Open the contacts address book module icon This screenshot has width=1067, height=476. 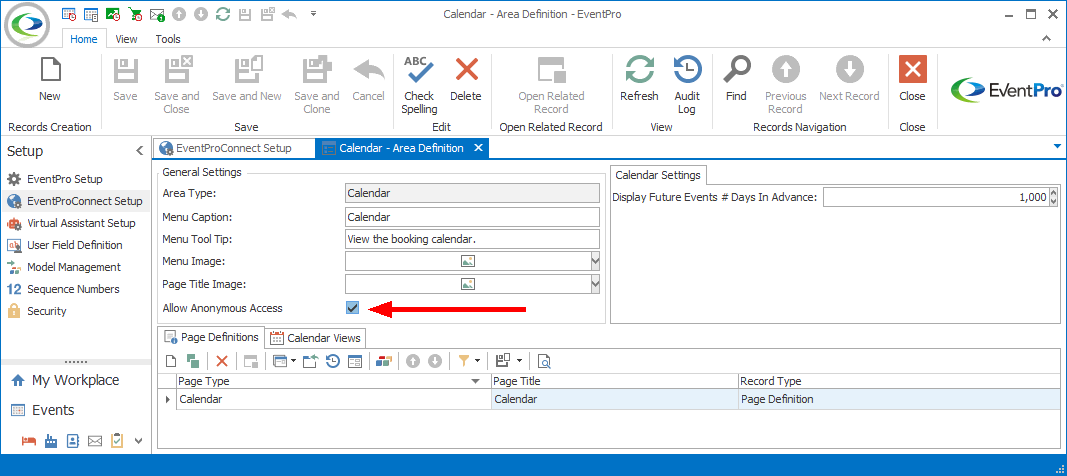pos(73,441)
